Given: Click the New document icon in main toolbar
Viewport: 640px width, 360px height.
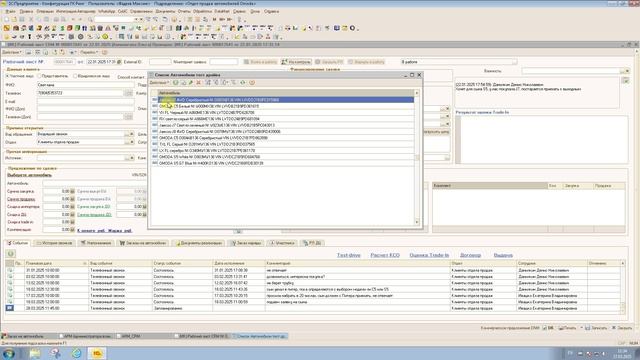Looking at the screenshot, I should pyautogui.click(x=7, y=19).
